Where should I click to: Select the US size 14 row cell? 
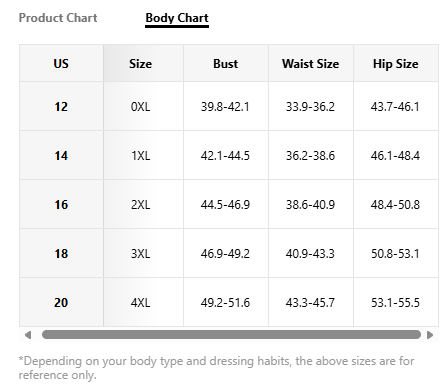61,155
